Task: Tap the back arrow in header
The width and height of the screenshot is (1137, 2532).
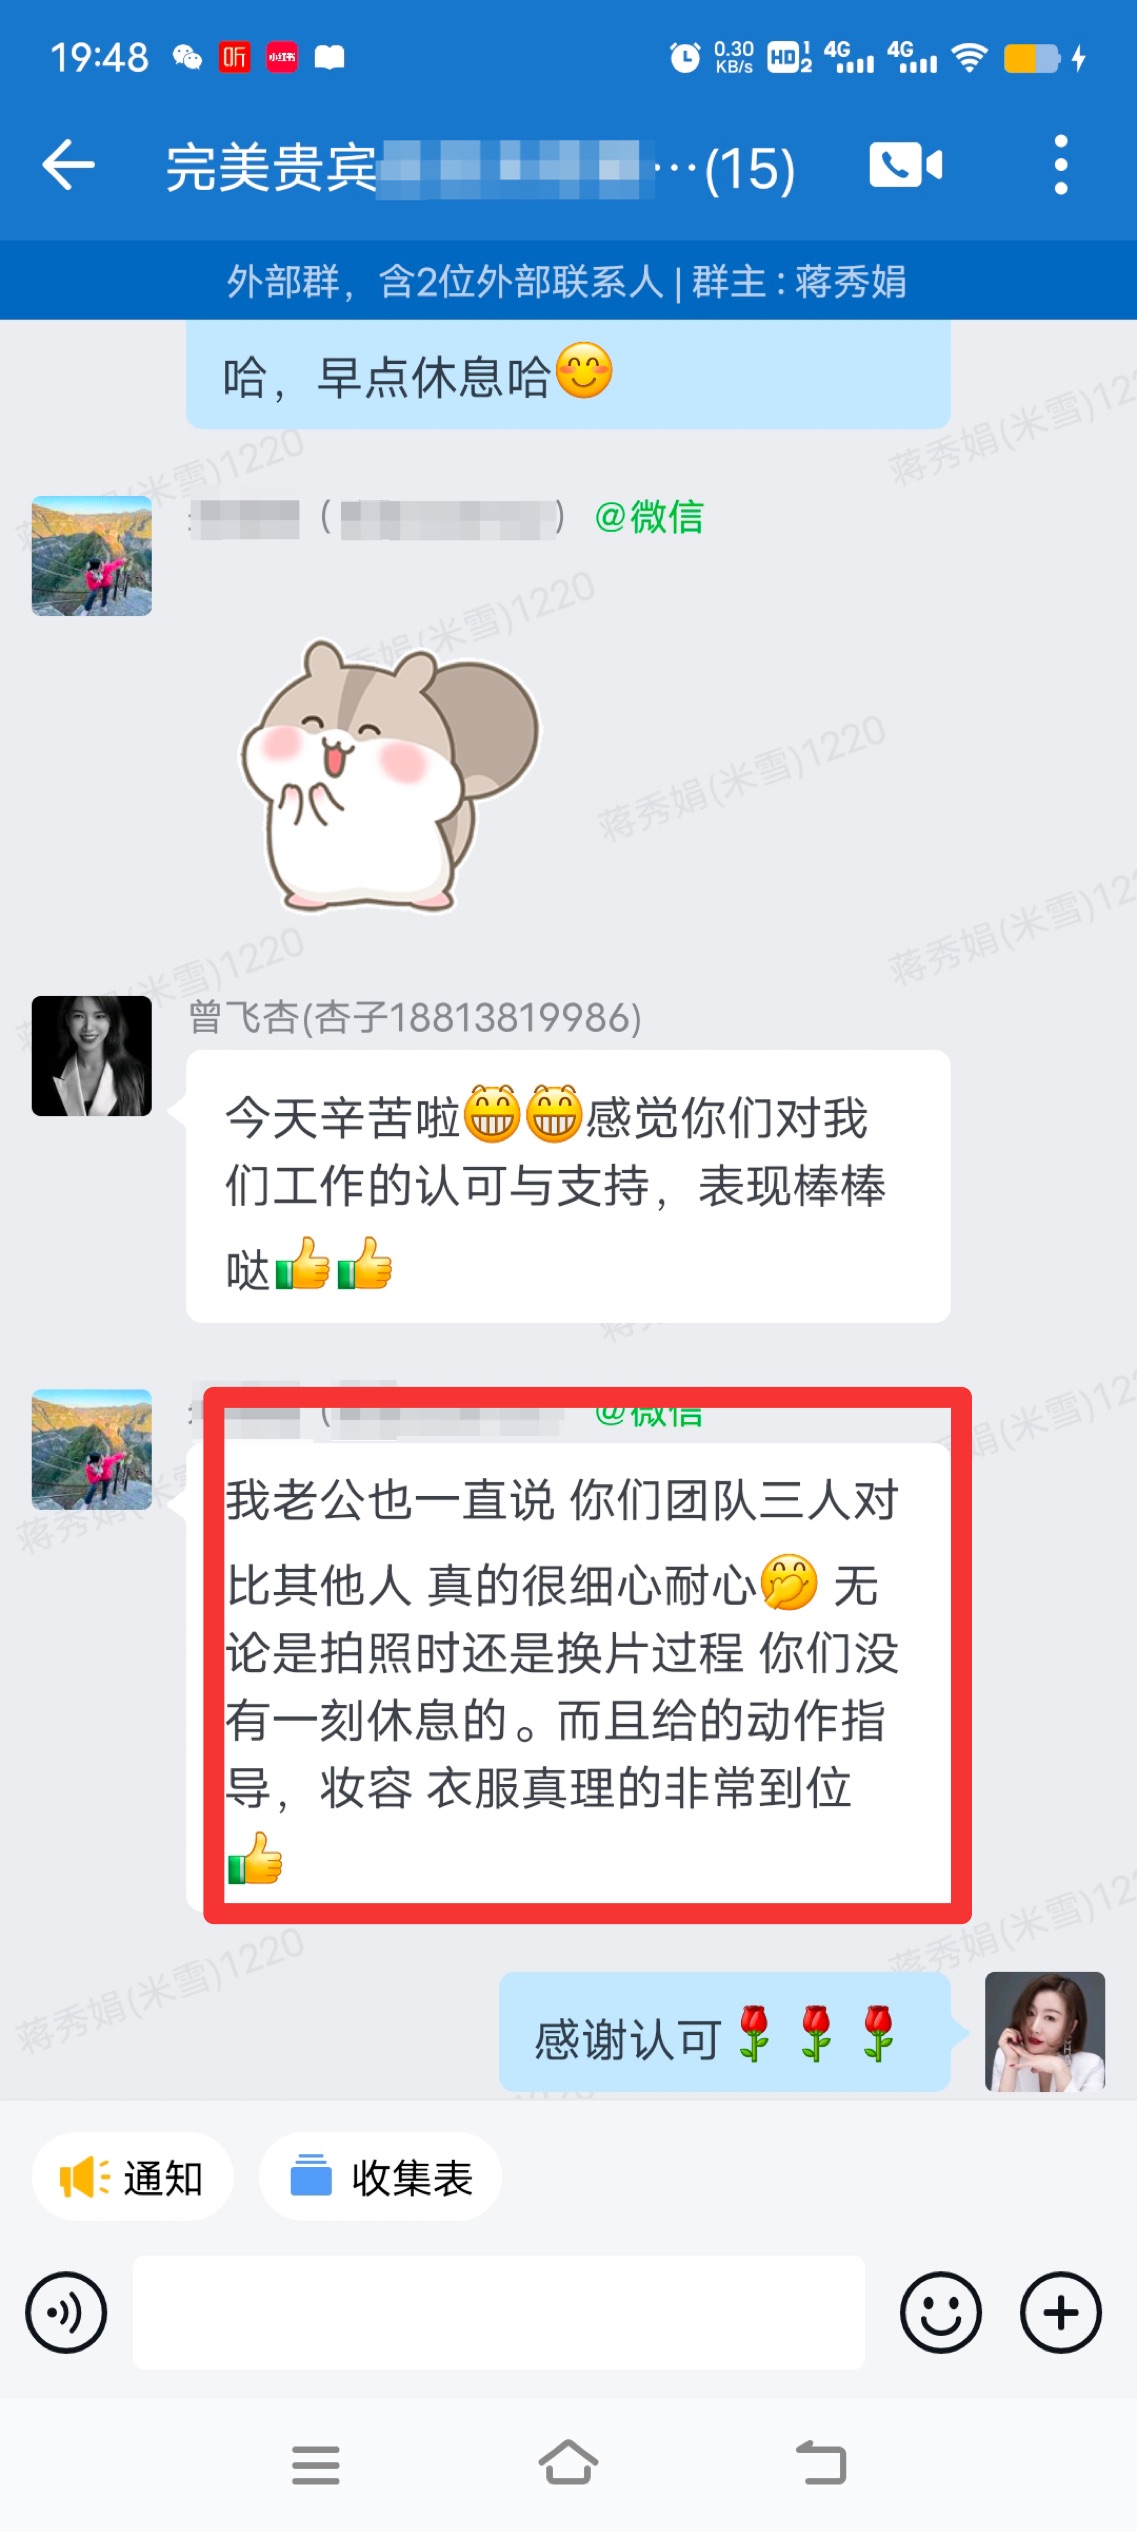Action: pos(68,165)
